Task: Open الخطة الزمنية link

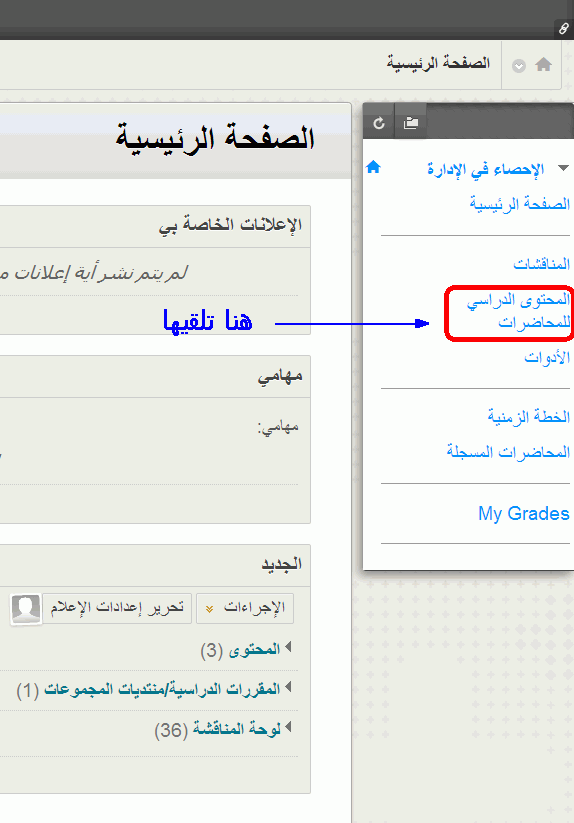Action: 528,416
